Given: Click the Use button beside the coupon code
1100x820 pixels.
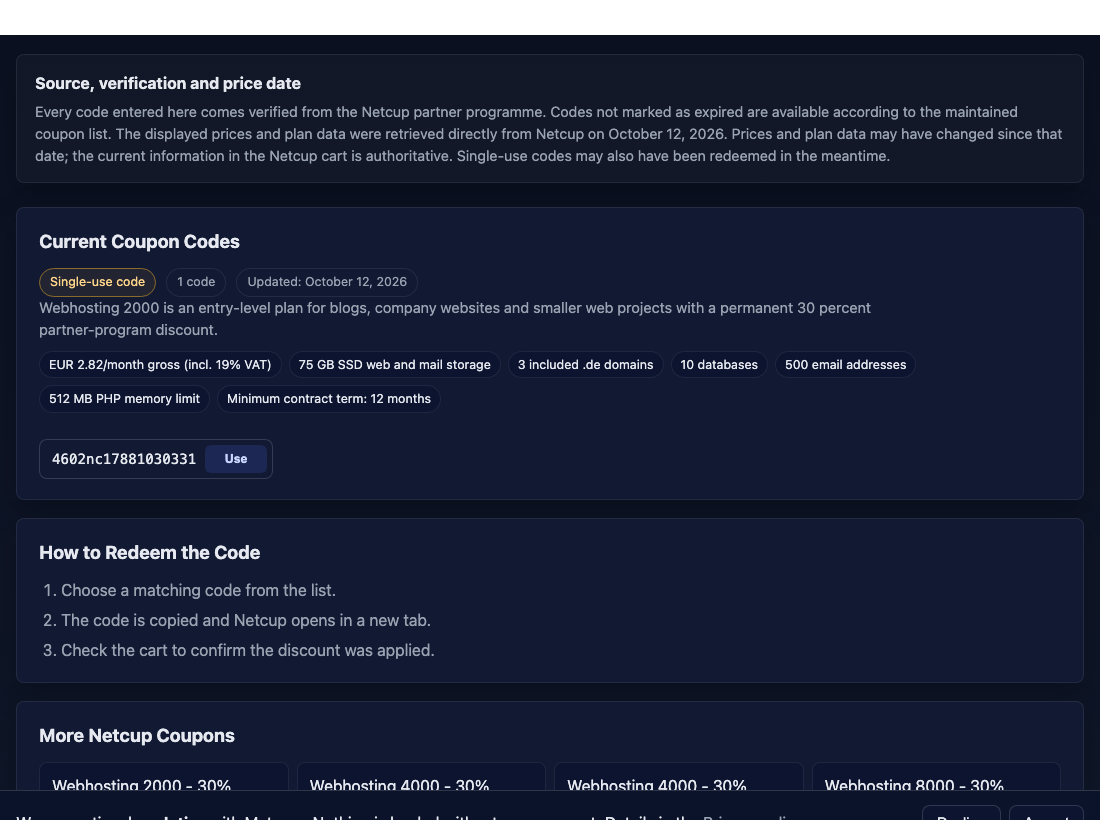Looking at the screenshot, I should (x=236, y=459).
